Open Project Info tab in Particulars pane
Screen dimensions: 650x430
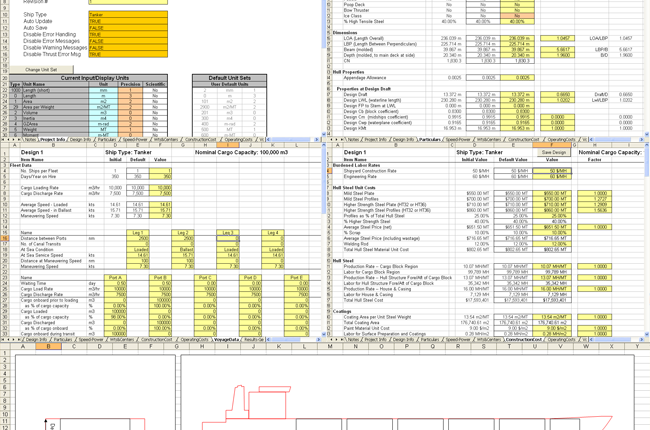(375, 140)
